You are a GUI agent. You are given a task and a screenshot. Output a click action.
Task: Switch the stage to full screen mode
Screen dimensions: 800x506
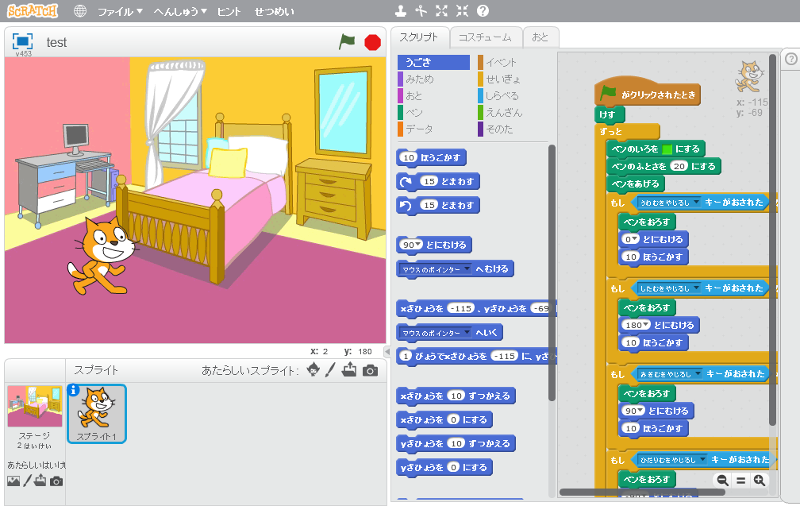tap(22, 41)
